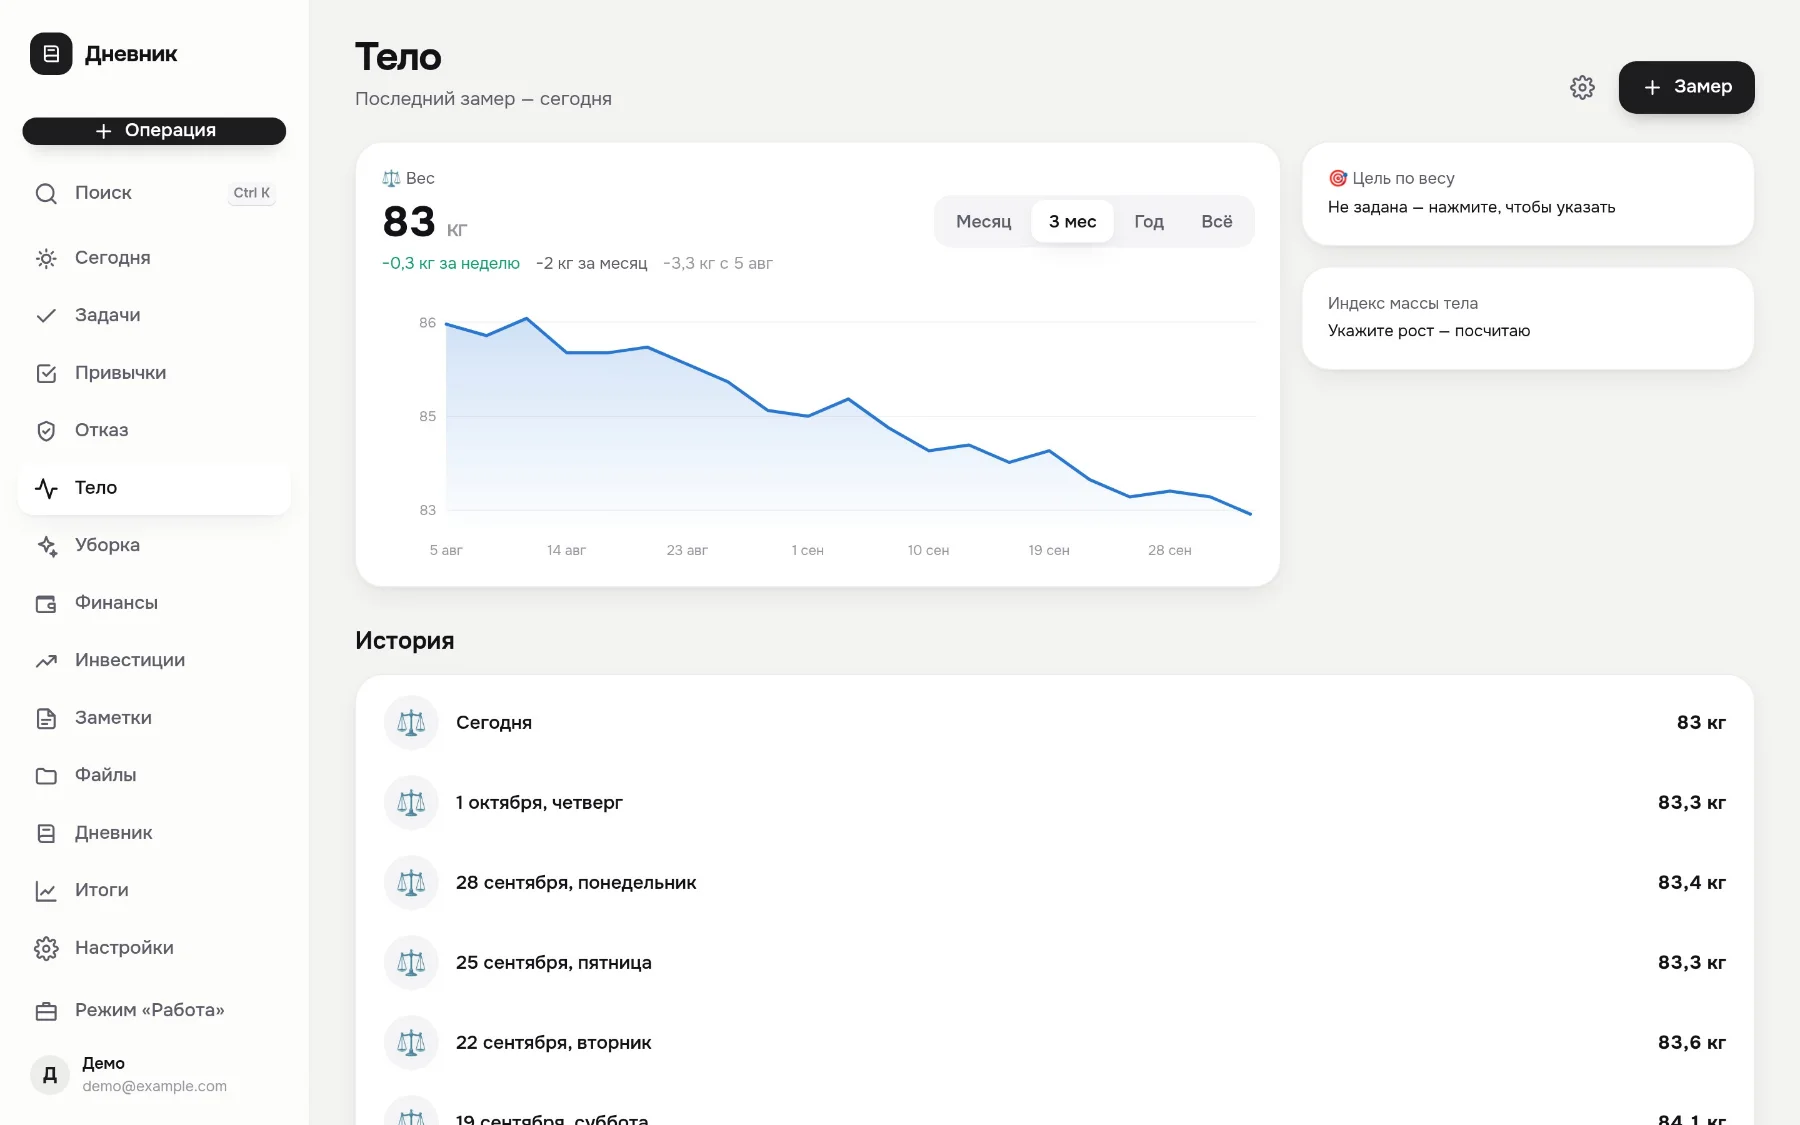Click the checkmark icon for Задачи

[x=46, y=315]
